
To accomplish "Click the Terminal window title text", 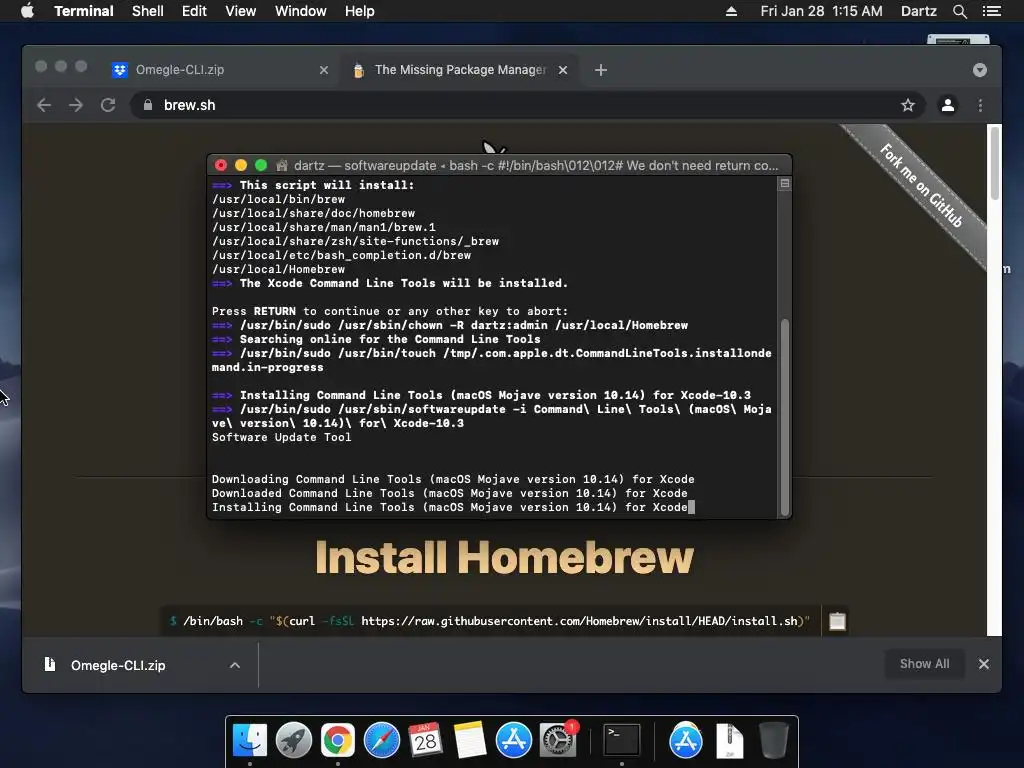I will [x=536, y=166].
